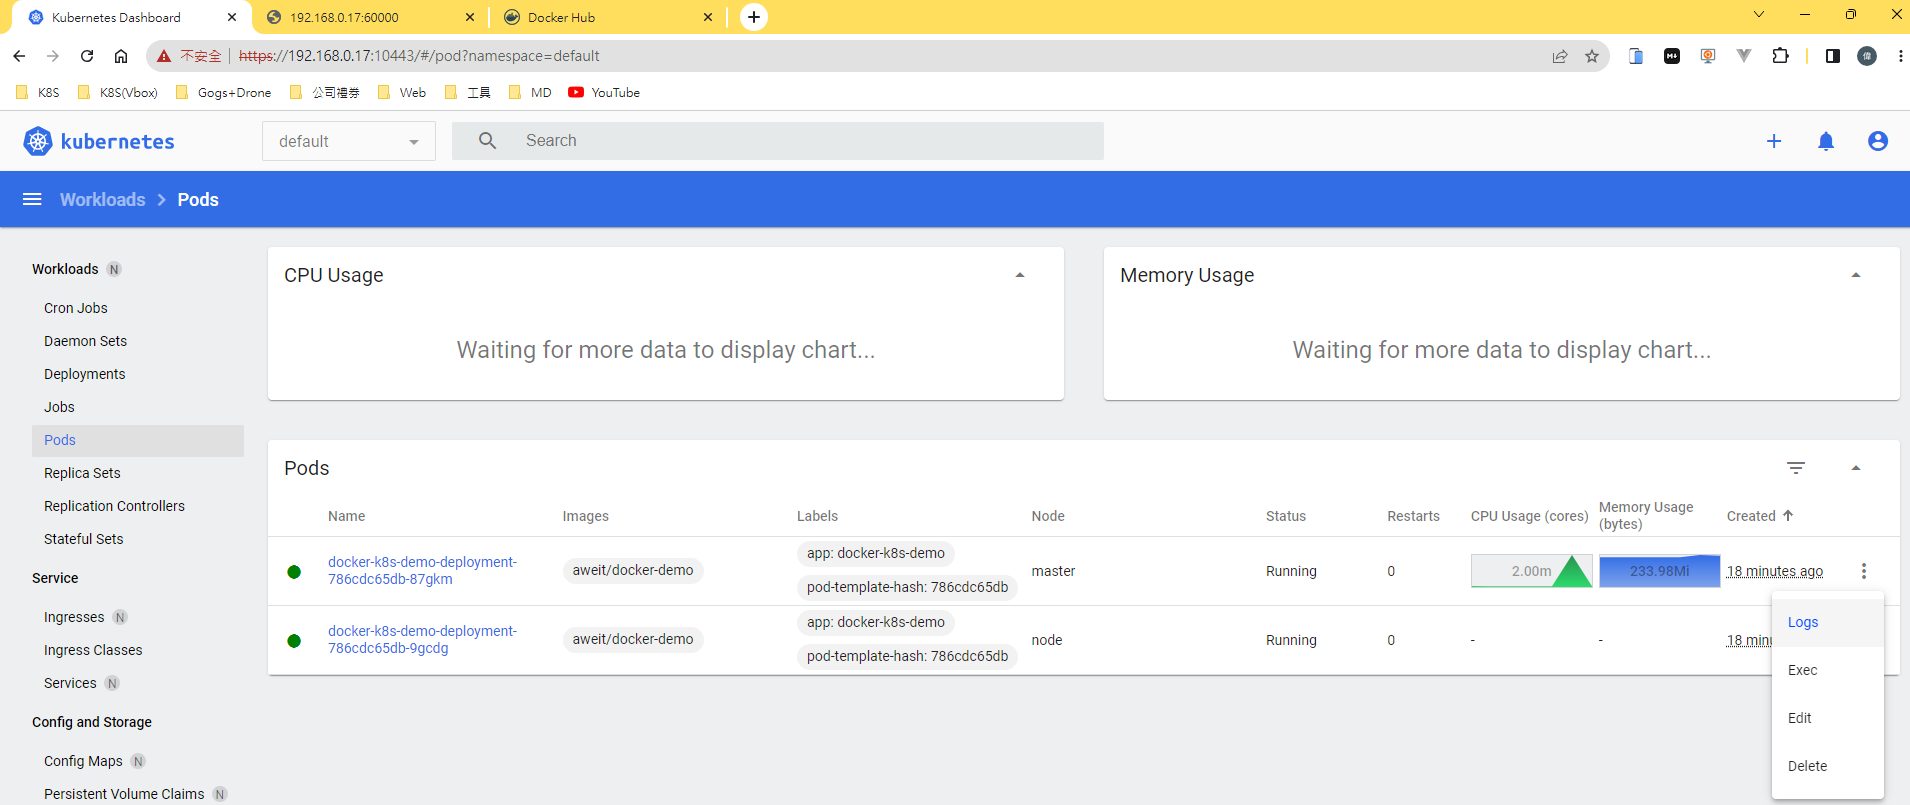This screenshot has width=1910, height=805.
Task: Click the browser home icon
Action: pyautogui.click(x=121, y=56)
